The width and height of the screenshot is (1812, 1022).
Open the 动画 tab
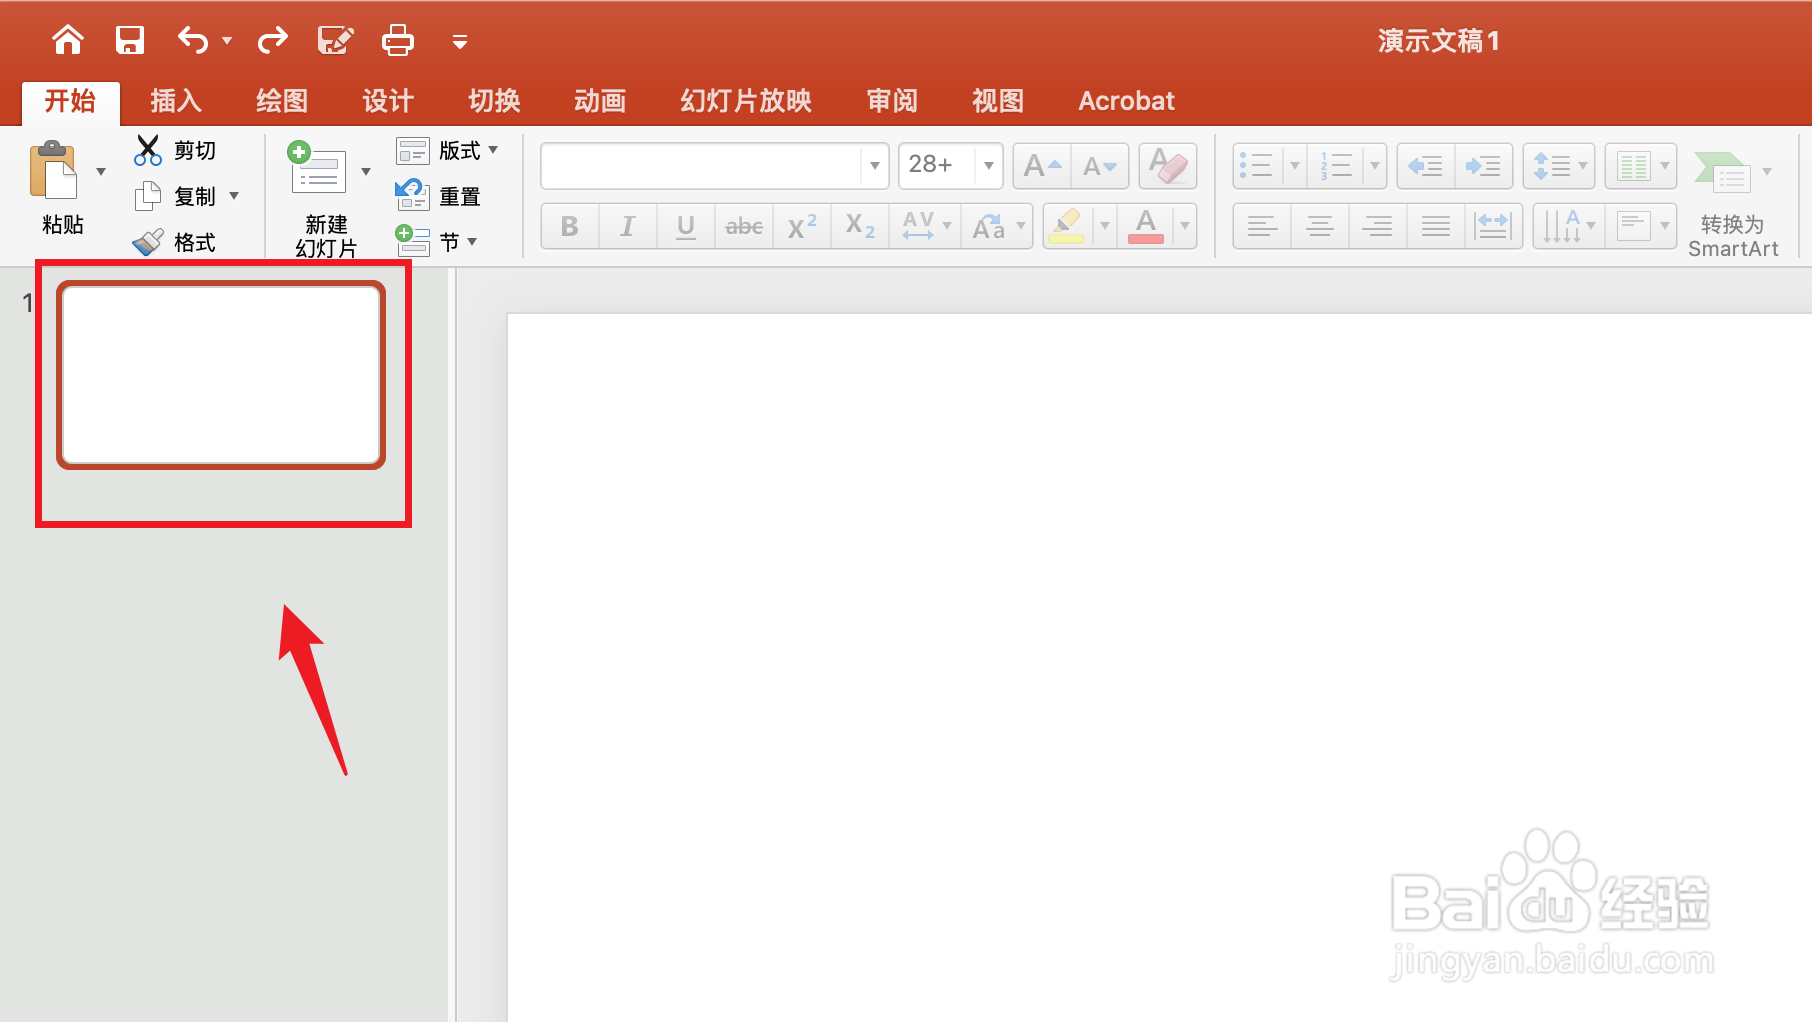600,101
